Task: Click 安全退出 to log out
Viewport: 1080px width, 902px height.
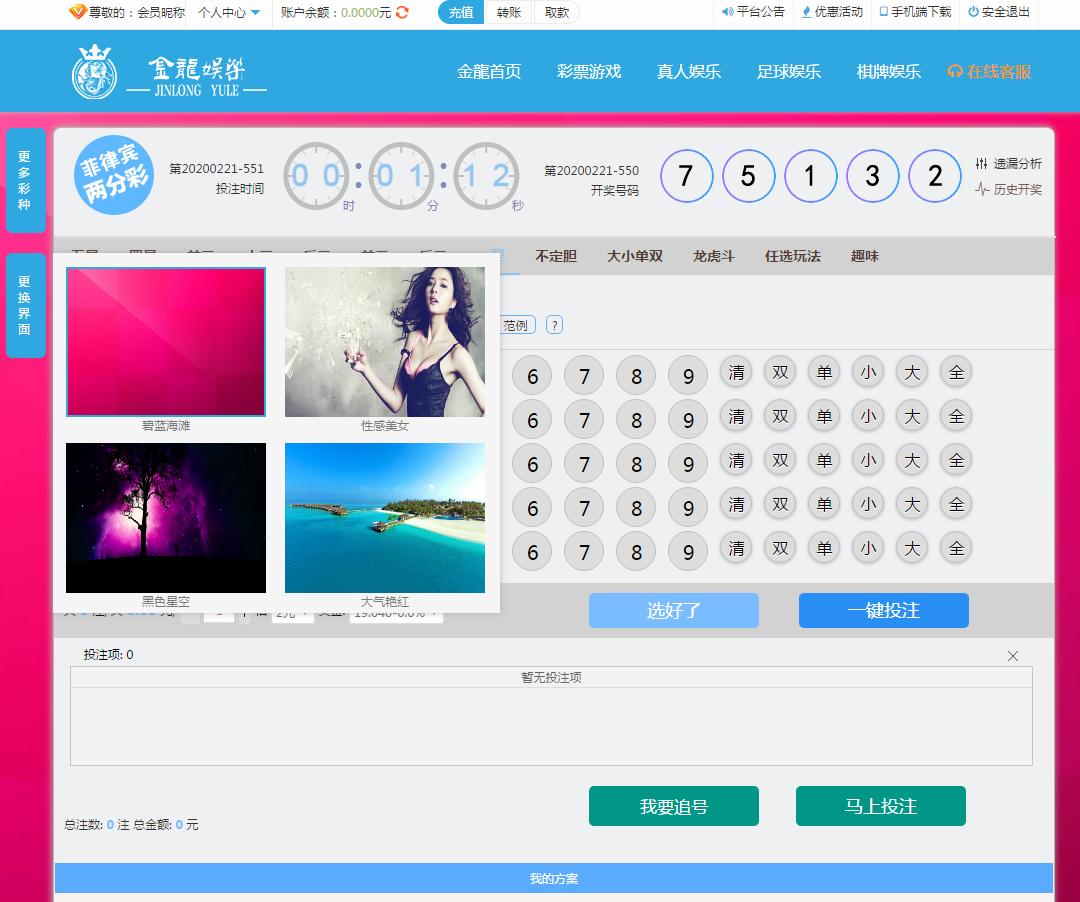Action: click(998, 12)
